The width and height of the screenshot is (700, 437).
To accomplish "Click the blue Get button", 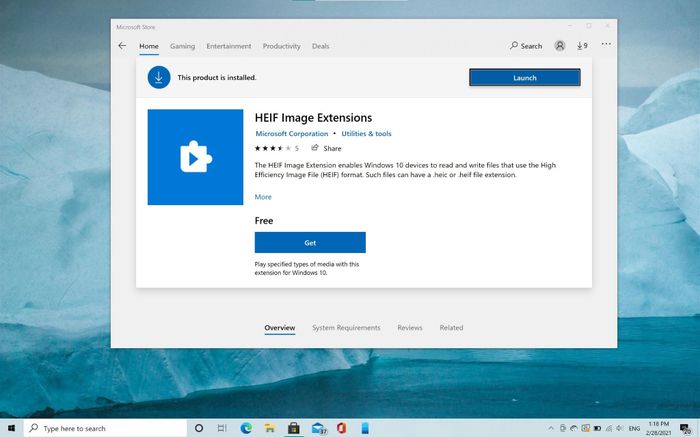I will (310, 242).
